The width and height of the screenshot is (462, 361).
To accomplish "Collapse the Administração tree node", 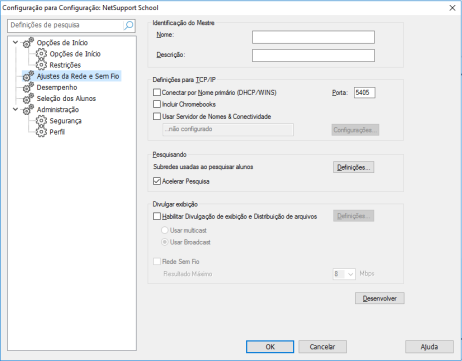I will tap(15, 109).
